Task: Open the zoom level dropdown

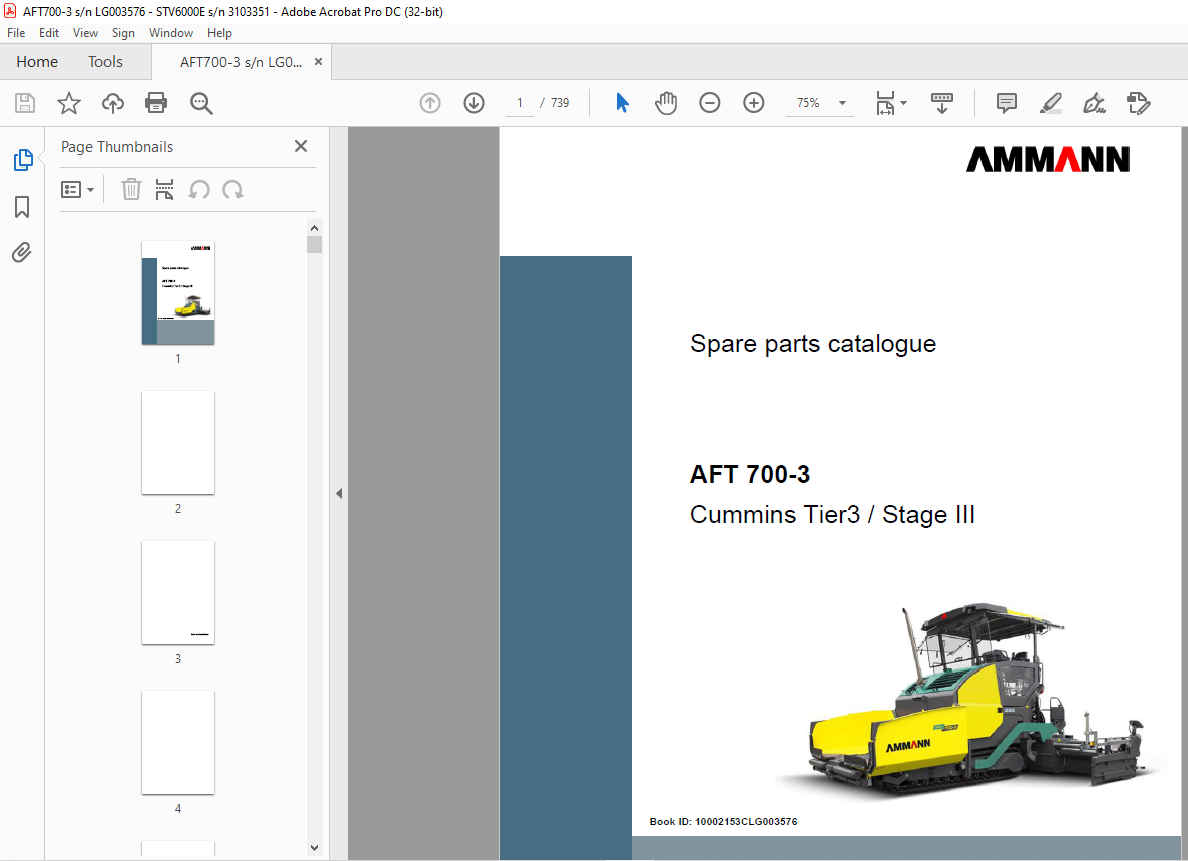Action: 842,103
